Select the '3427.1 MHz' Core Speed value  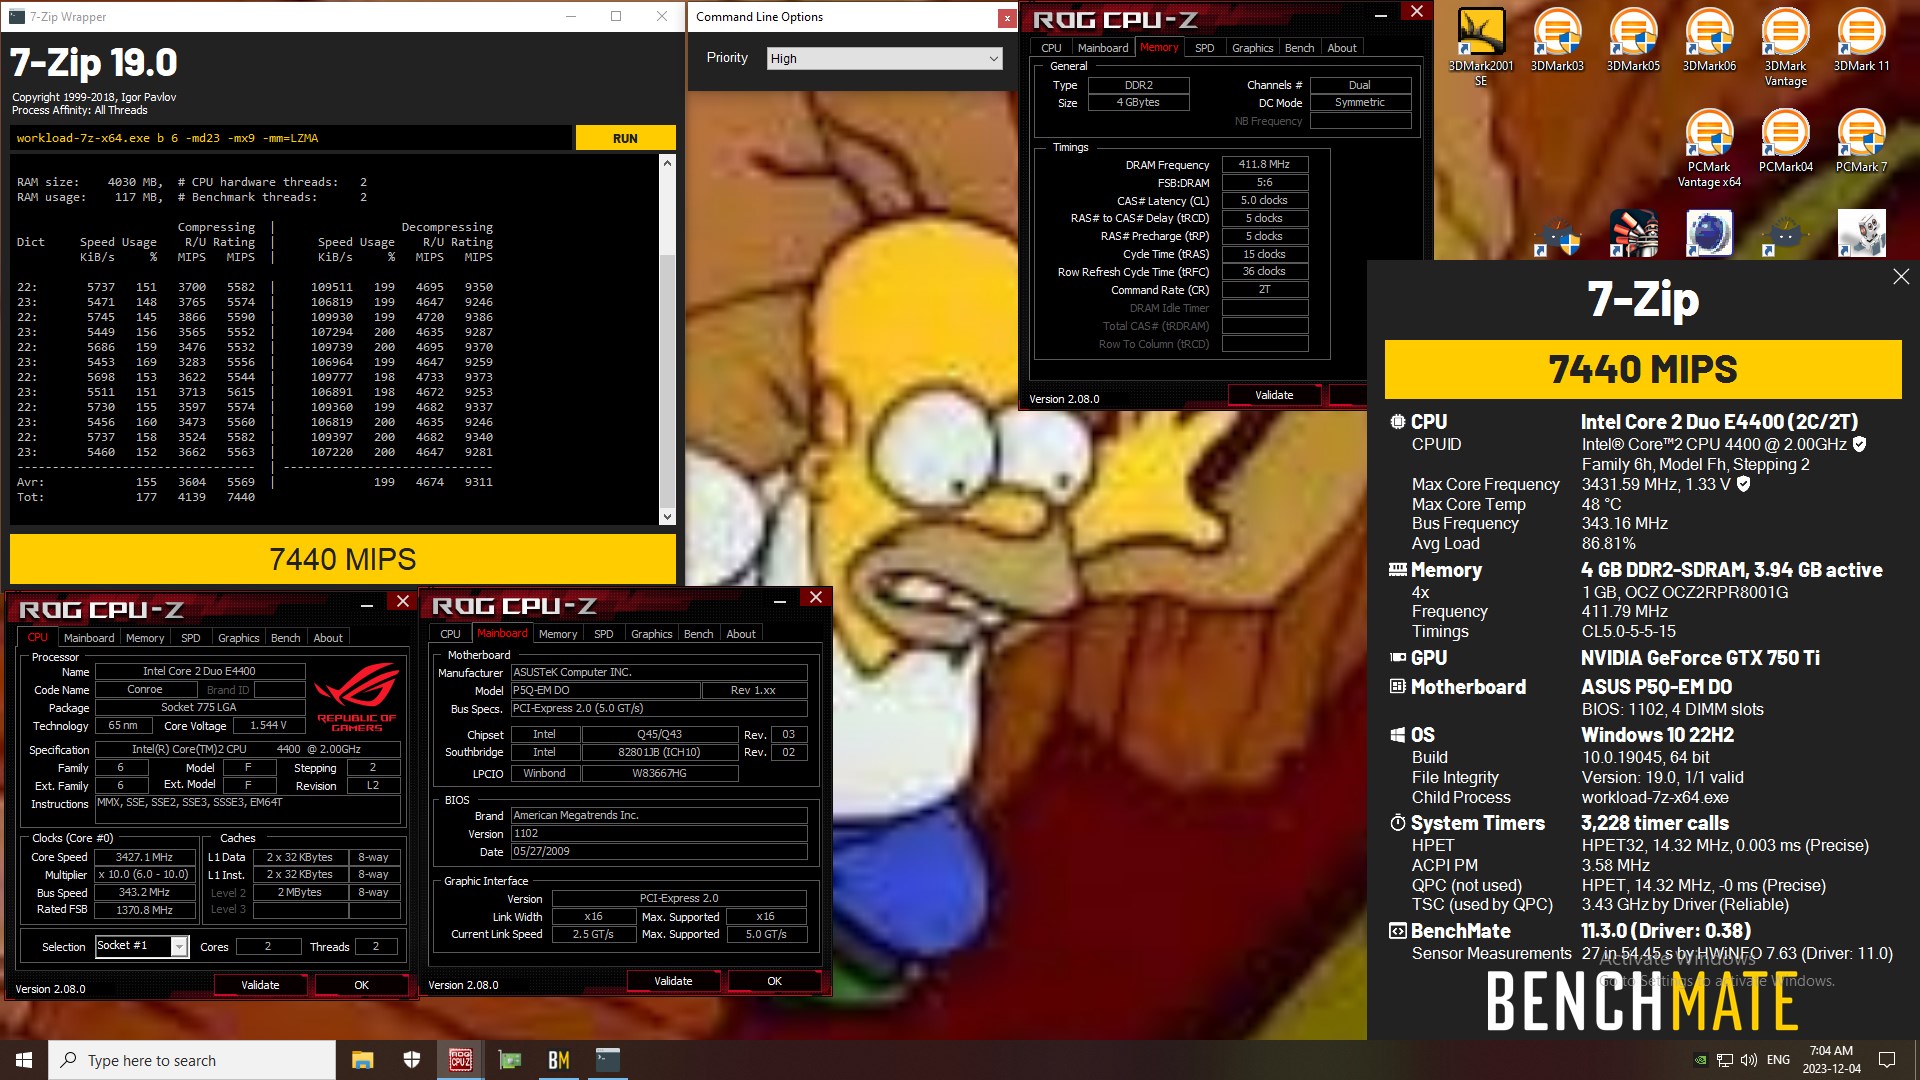(144, 857)
